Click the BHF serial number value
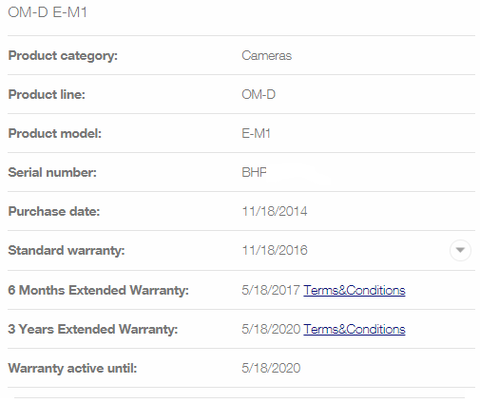Viewport: 480px width, 403px height. pyautogui.click(x=254, y=172)
